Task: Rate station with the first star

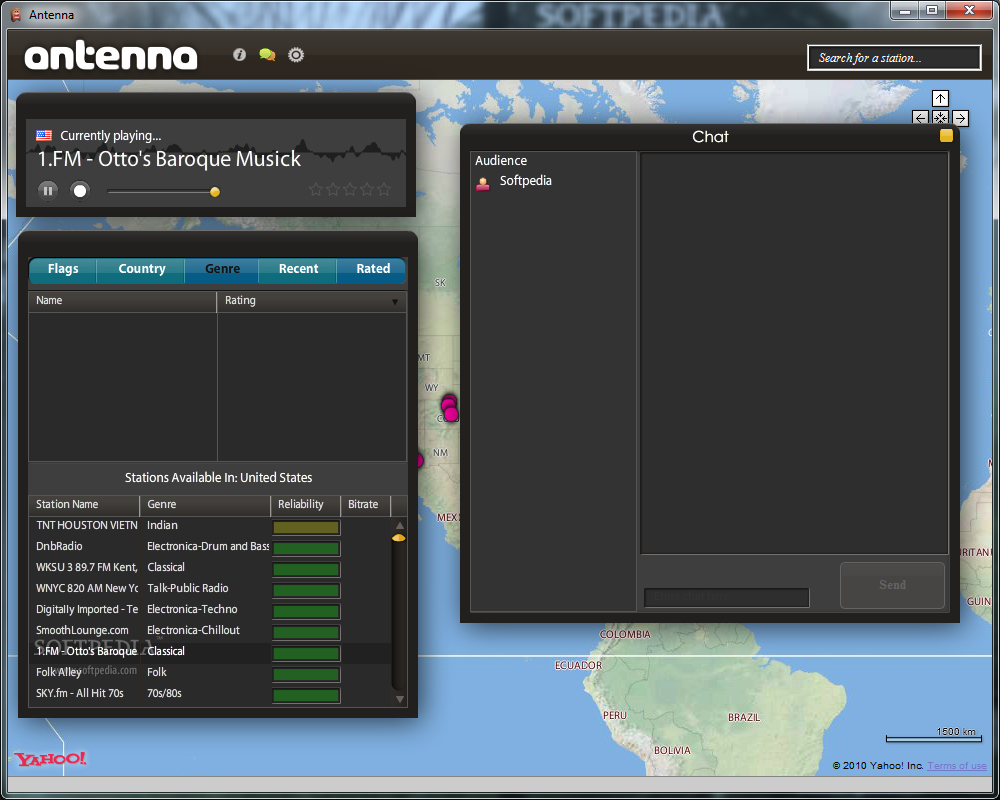Action: 315,189
